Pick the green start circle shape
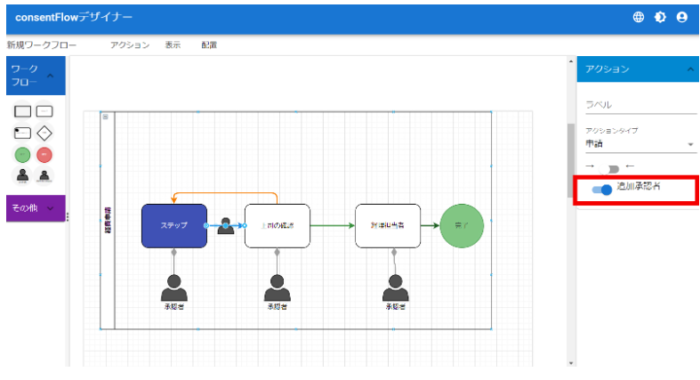The height and width of the screenshot is (380, 700). (22, 155)
